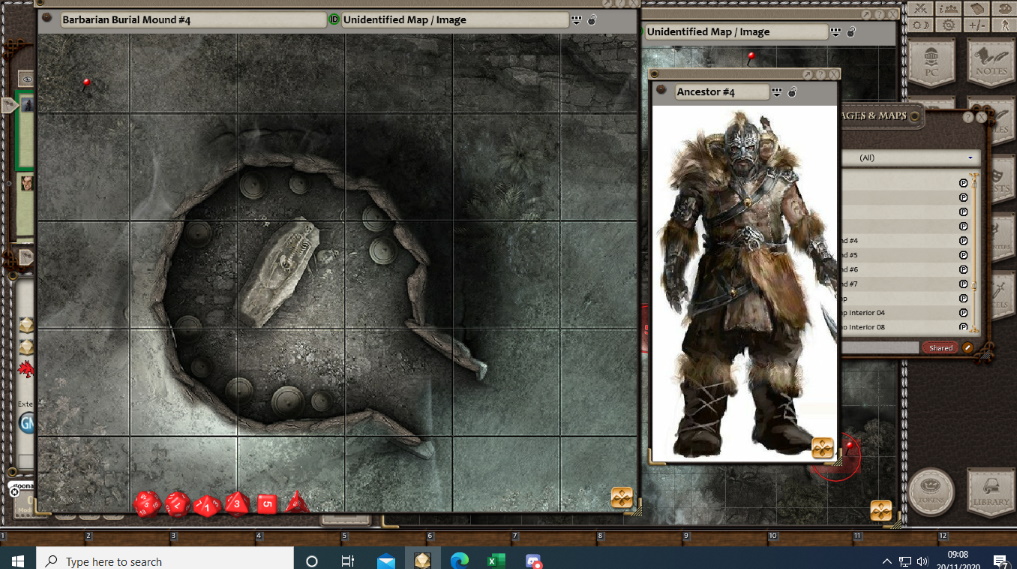Screen dimensions: 1017x569
Task: Click the red pin on the map
Action: tap(87, 83)
